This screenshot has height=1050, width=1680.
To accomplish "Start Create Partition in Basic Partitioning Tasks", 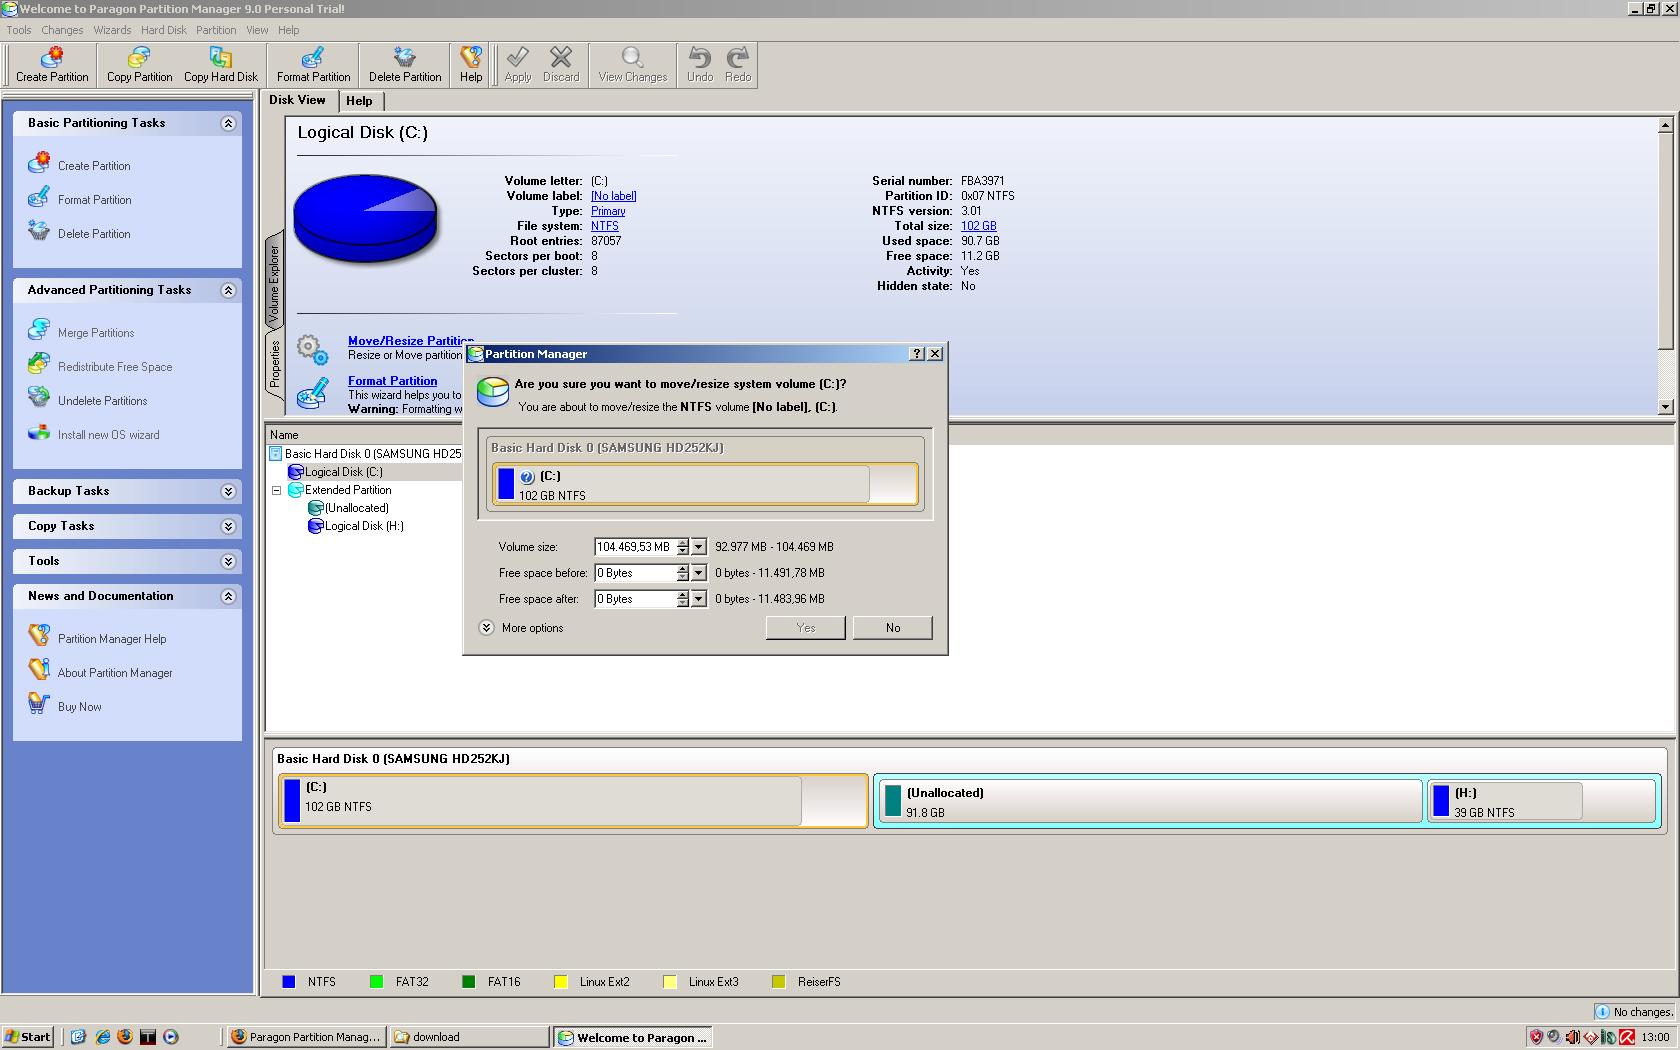I will coord(80,164).
